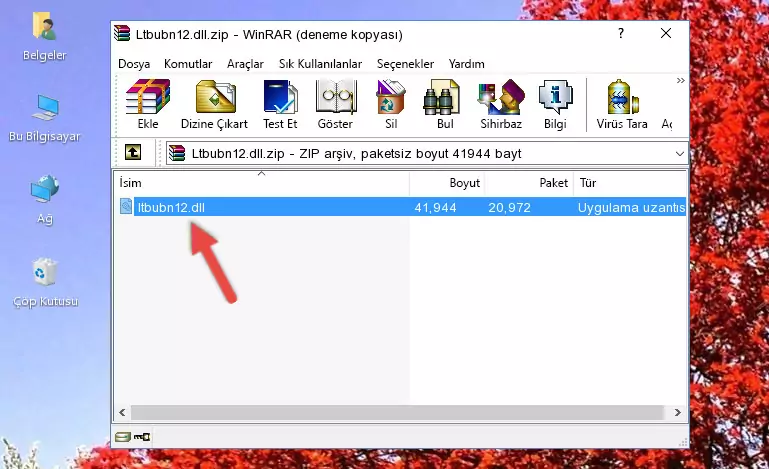The image size is (769, 469).
Task: Click the Uygulama uzantısı type cell
Action: point(631,208)
